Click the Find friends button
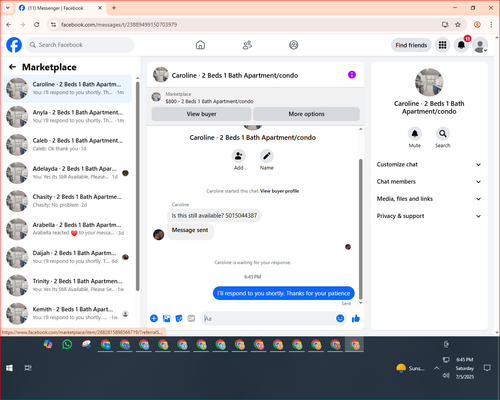This screenshot has height=400, width=500. (411, 45)
